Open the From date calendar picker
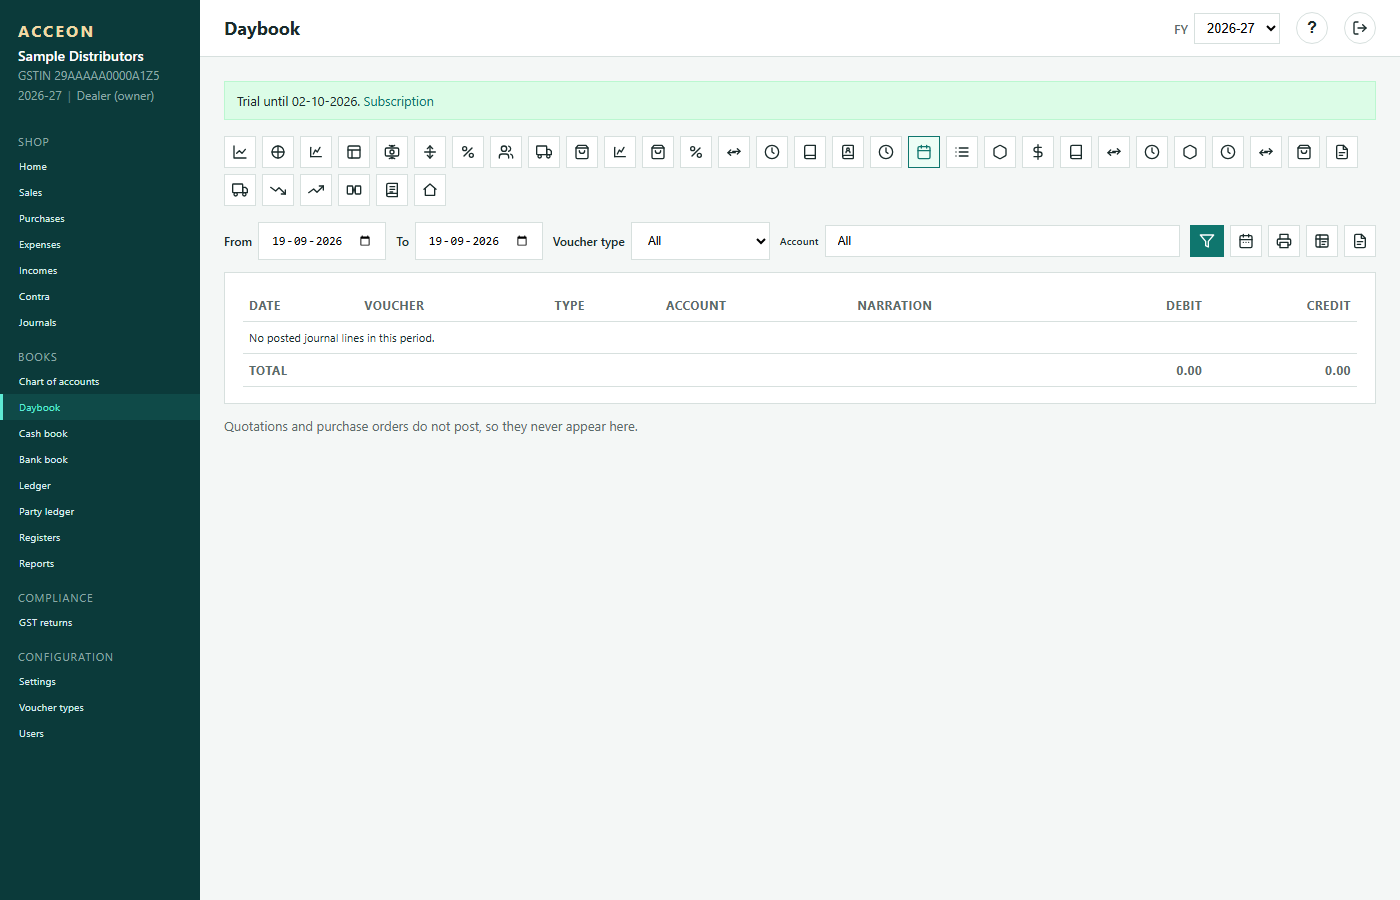The width and height of the screenshot is (1400, 900). coord(365,241)
